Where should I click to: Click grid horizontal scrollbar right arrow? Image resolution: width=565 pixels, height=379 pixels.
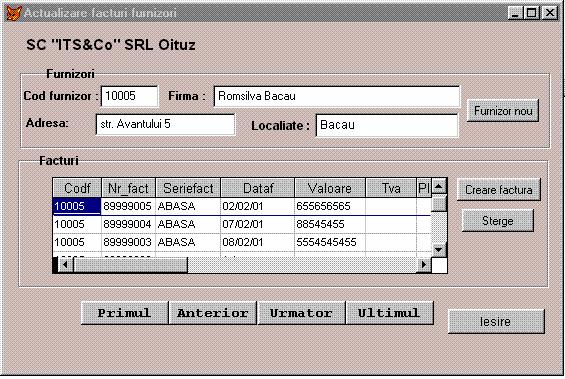pyautogui.click(x=424, y=265)
